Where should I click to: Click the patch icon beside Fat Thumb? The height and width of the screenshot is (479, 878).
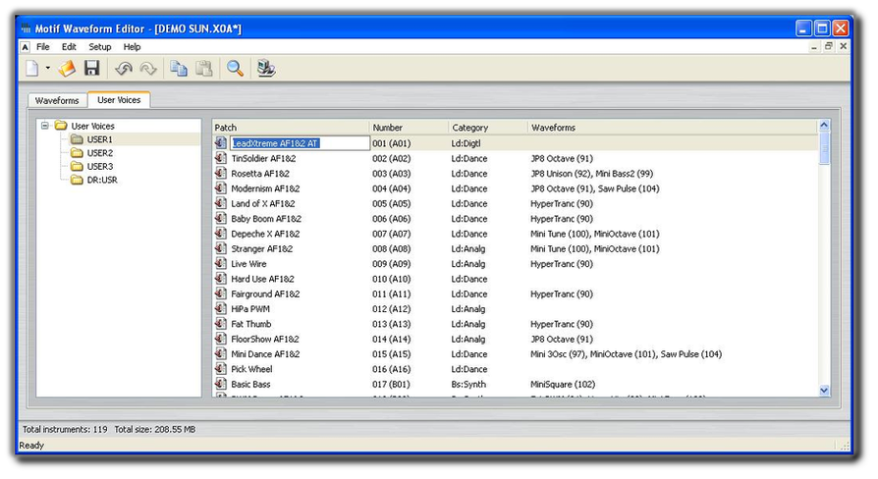tap(221, 324)
